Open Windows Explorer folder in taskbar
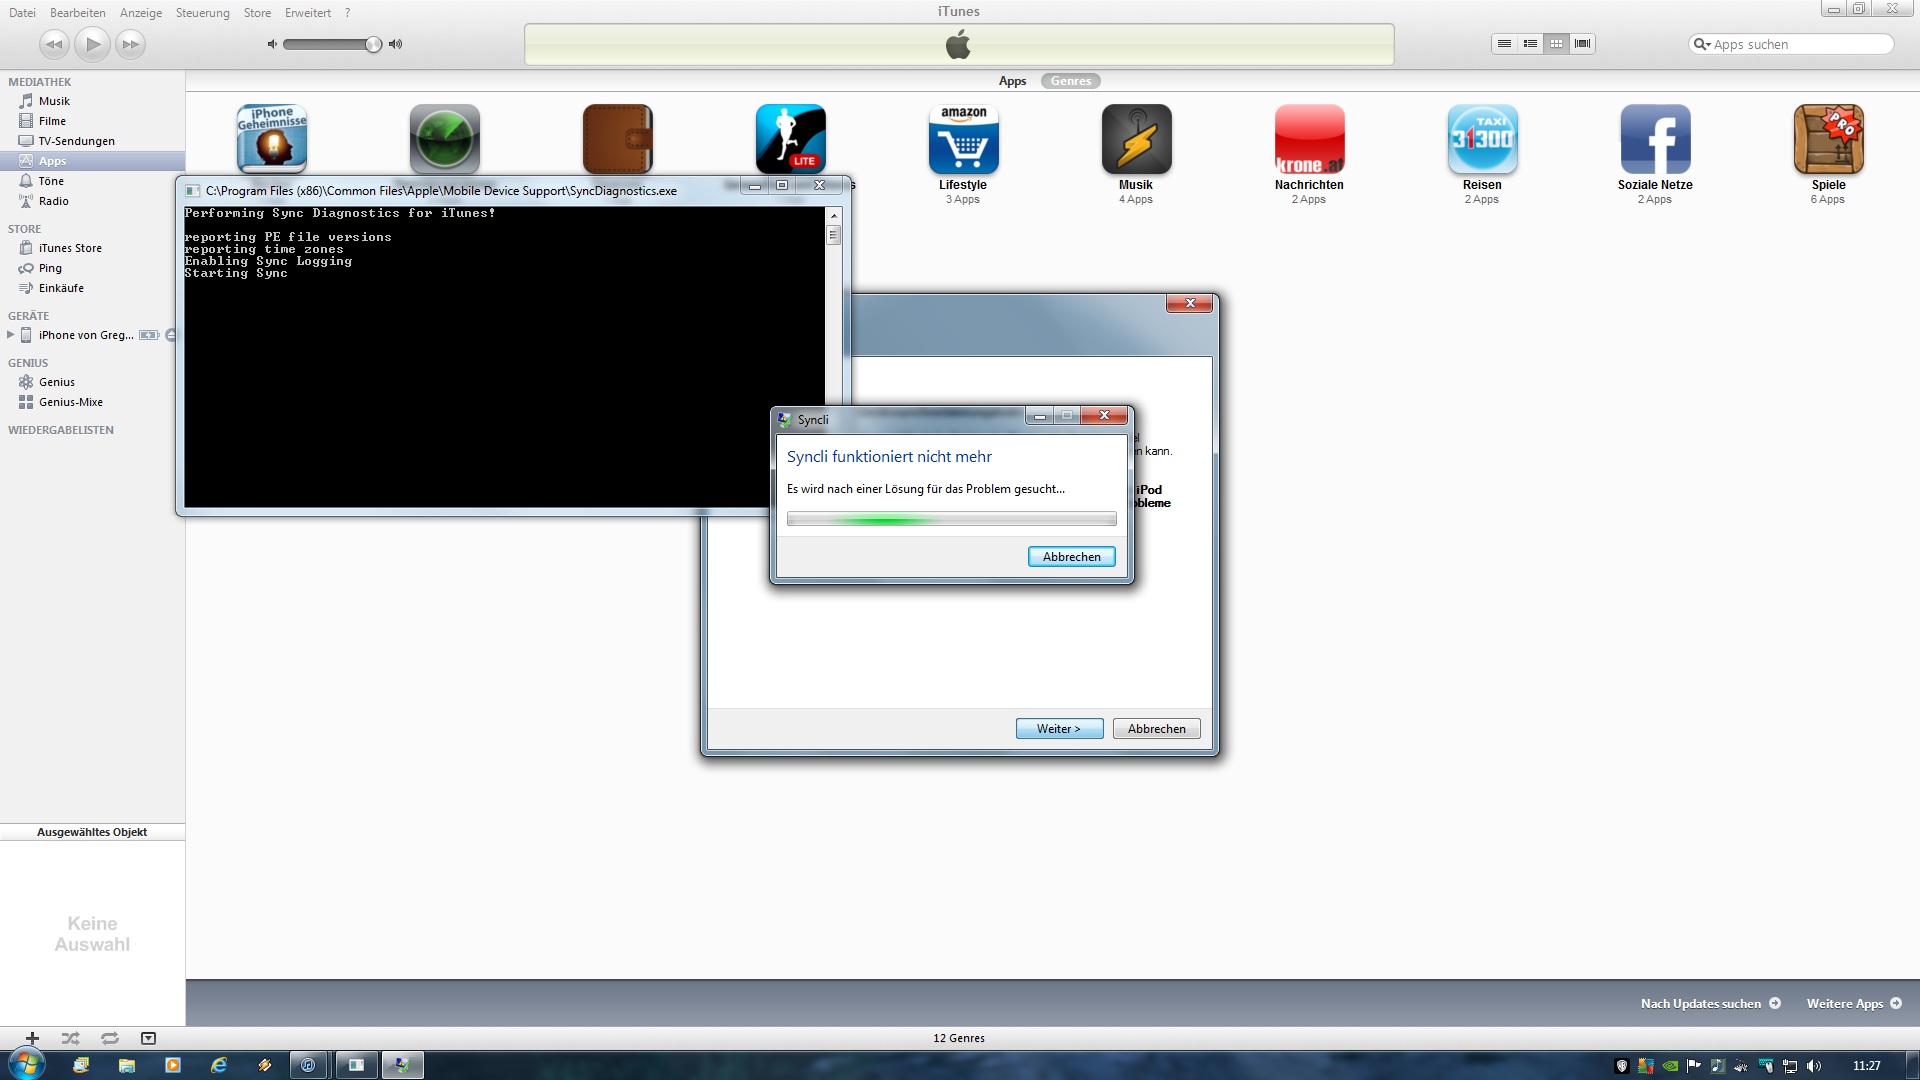 (x=126, y=1065)
